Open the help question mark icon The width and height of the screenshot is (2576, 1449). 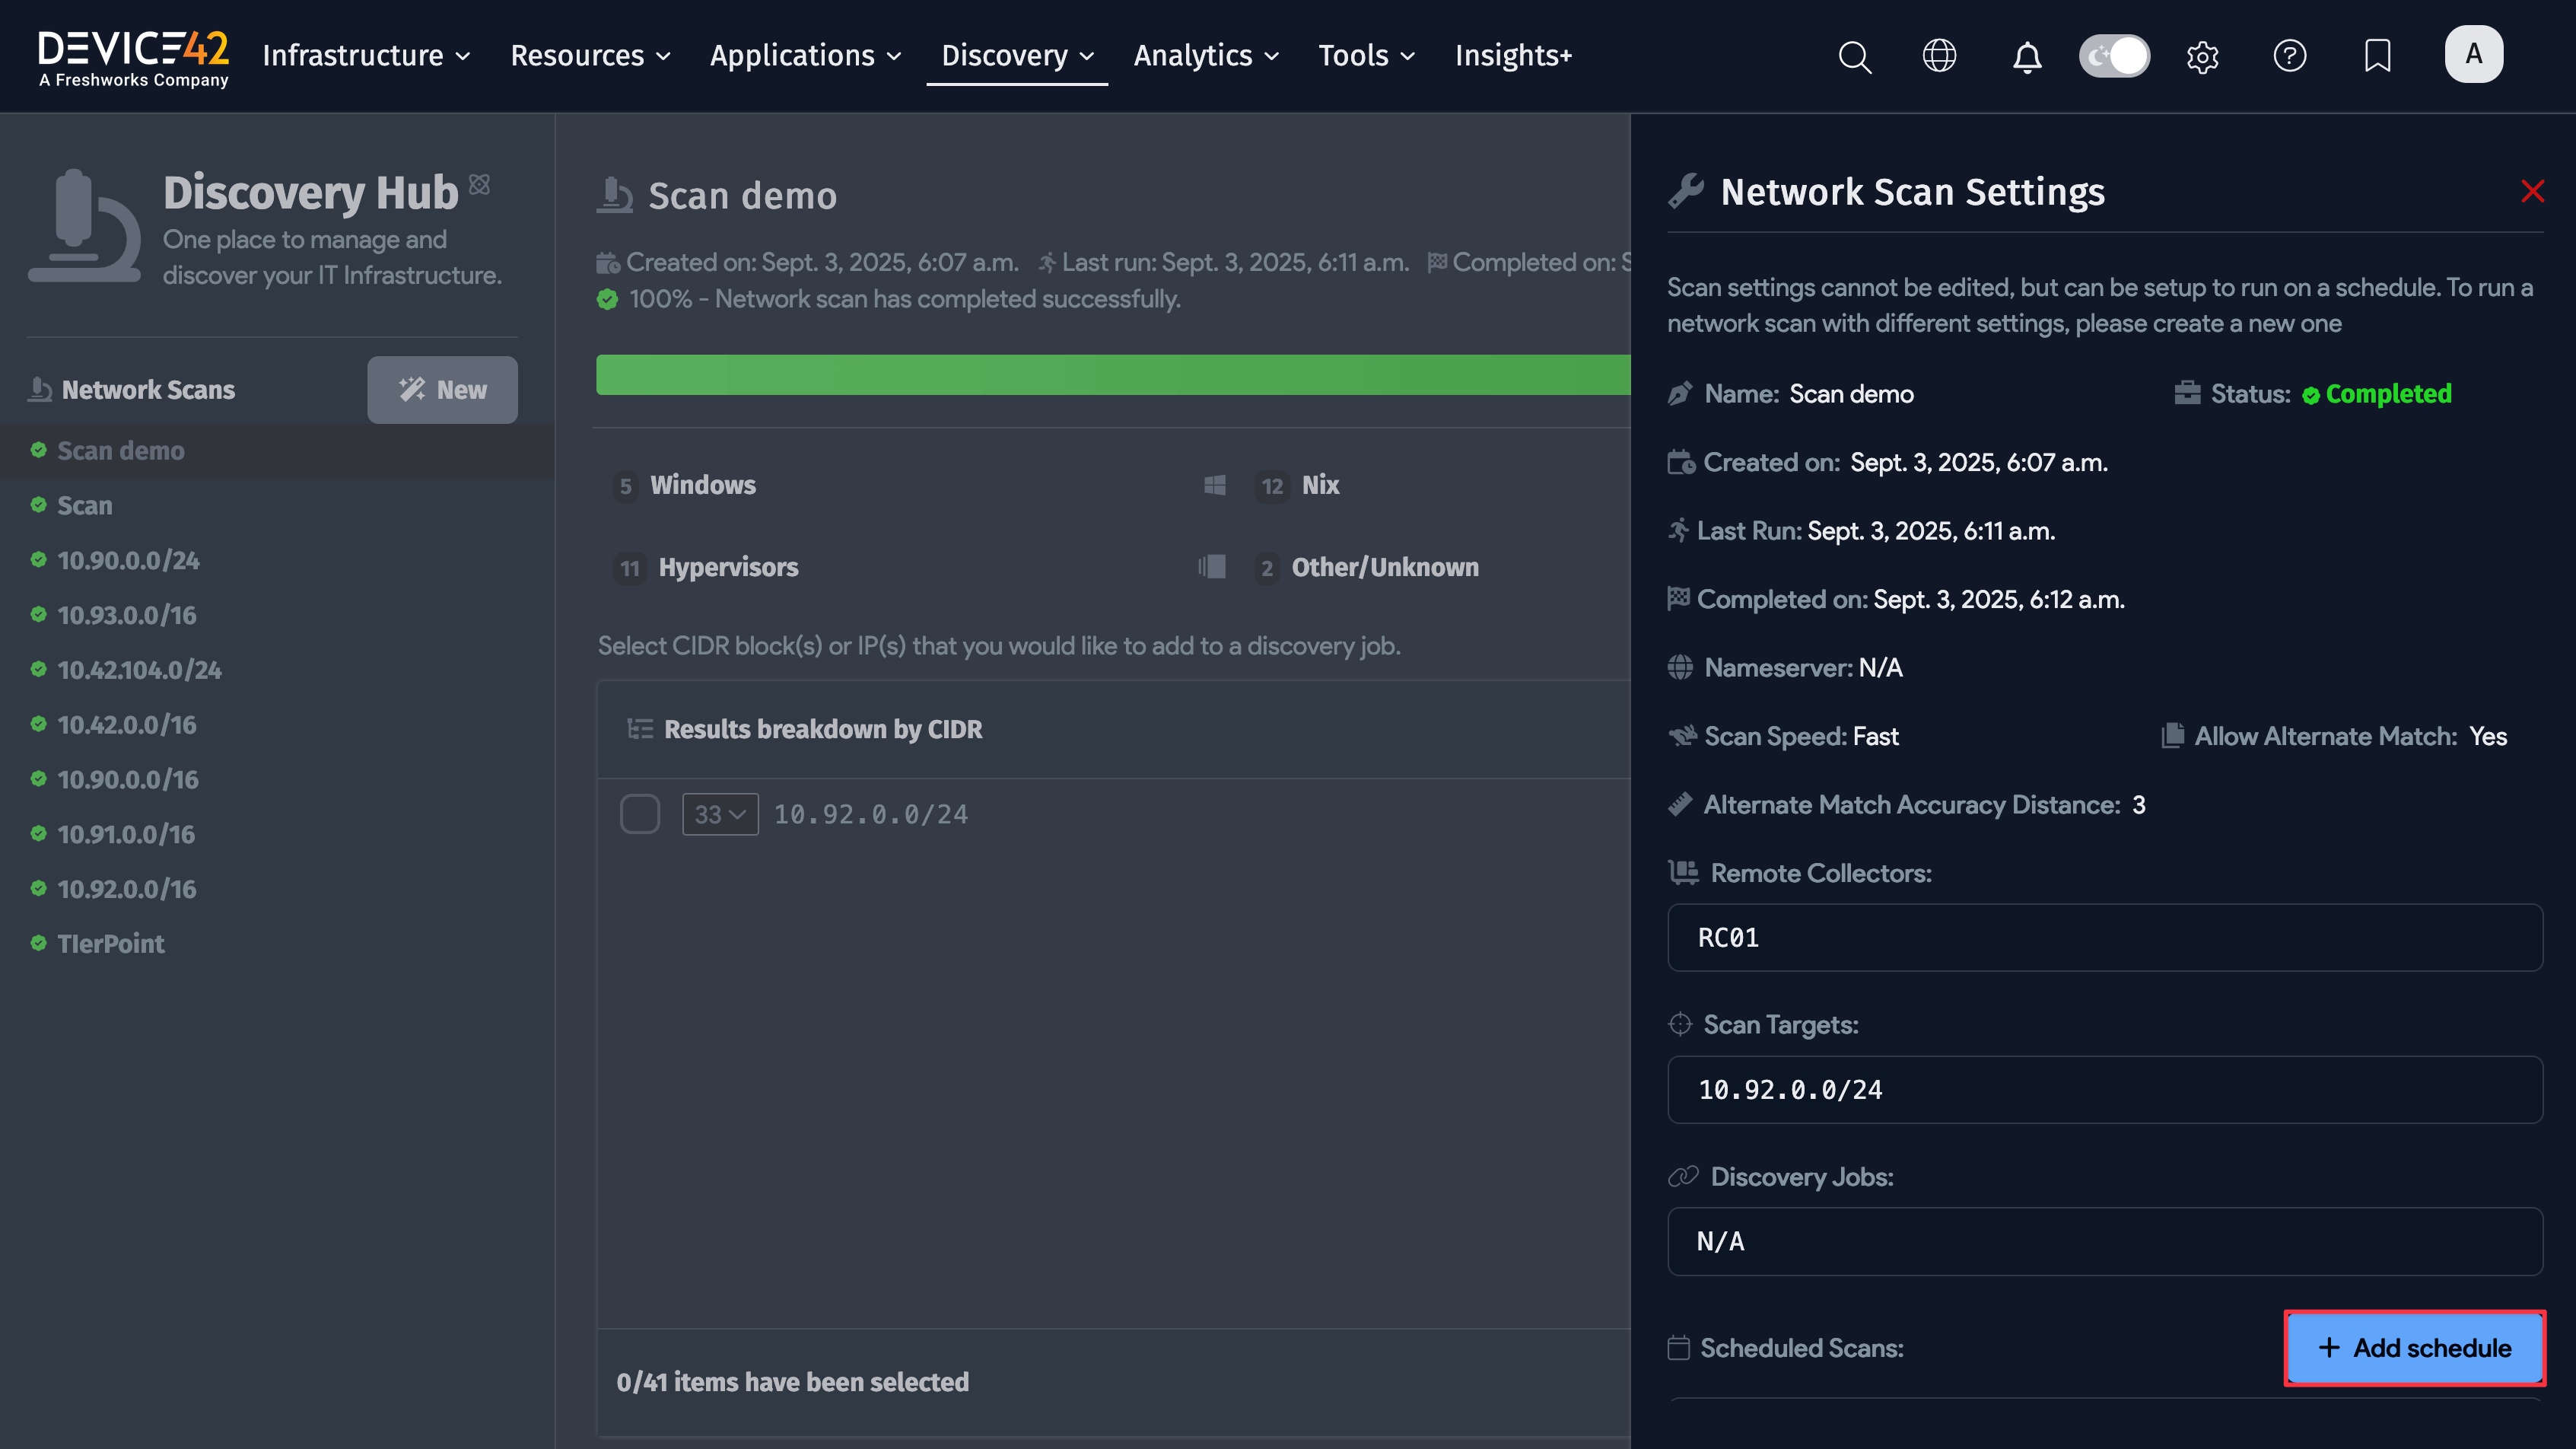tap(2290, 57)
